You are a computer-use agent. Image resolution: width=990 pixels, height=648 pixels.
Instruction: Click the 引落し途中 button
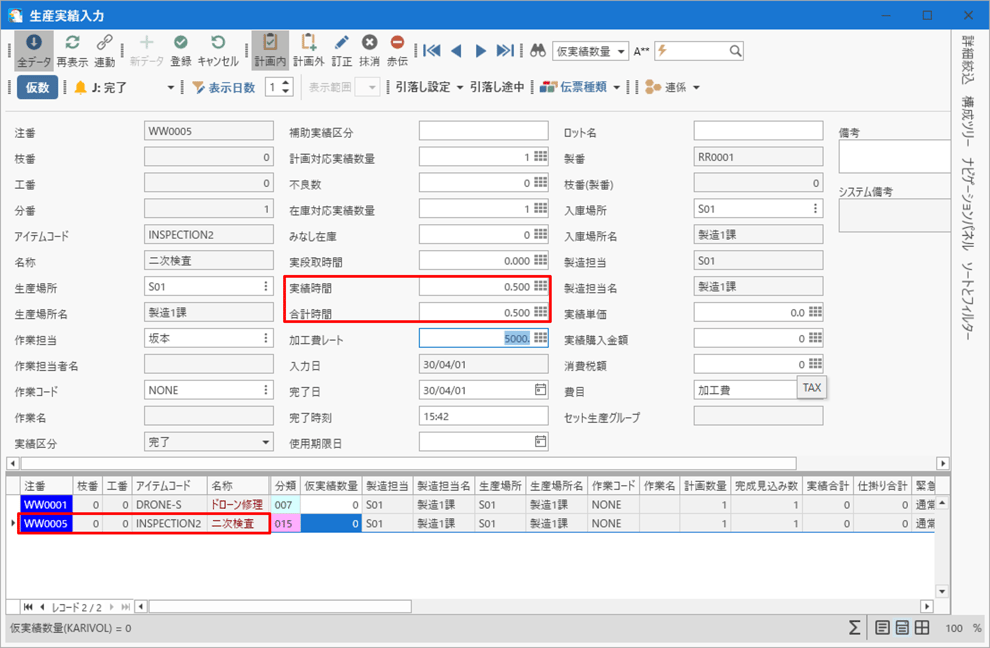tap(497, 87)
